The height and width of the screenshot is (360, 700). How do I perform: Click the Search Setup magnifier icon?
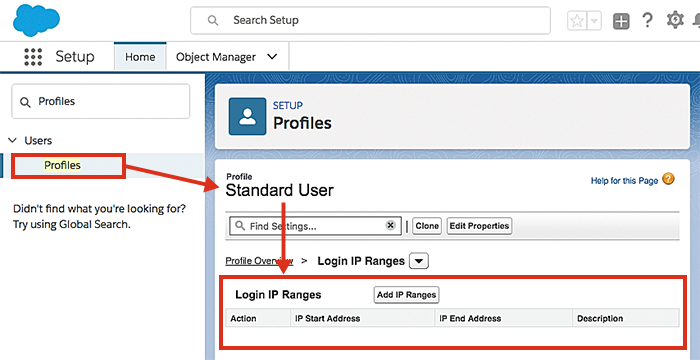tap(213, 21)
